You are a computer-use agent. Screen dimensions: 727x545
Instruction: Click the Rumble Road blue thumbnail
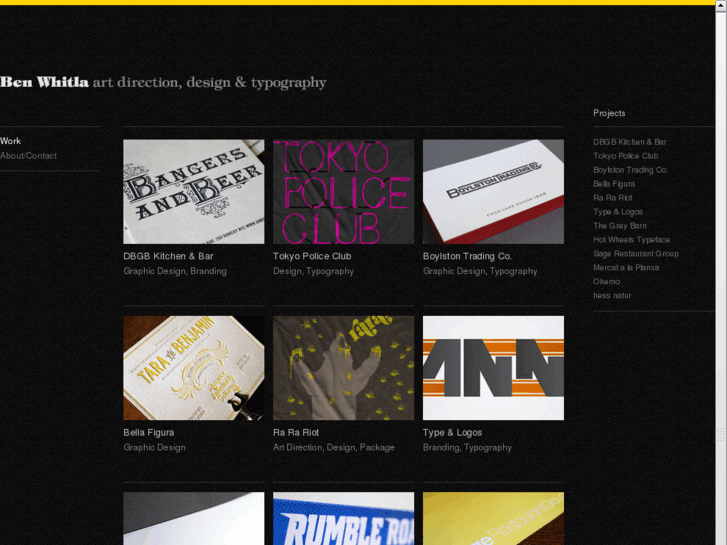343,519
